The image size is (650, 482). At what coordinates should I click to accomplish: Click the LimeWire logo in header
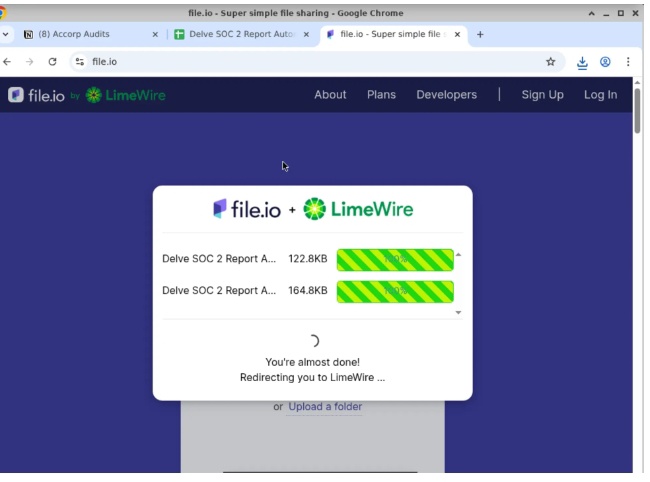(126, 95)
